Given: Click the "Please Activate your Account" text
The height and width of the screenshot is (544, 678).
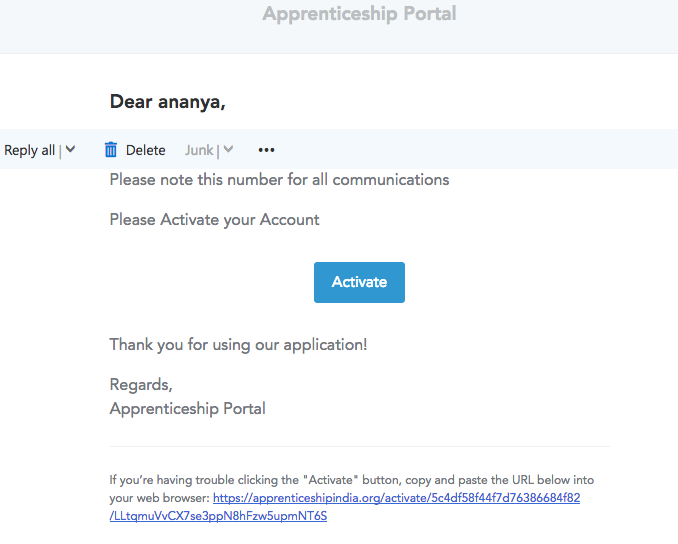Looking at the screenshot, I should (214, 219).
